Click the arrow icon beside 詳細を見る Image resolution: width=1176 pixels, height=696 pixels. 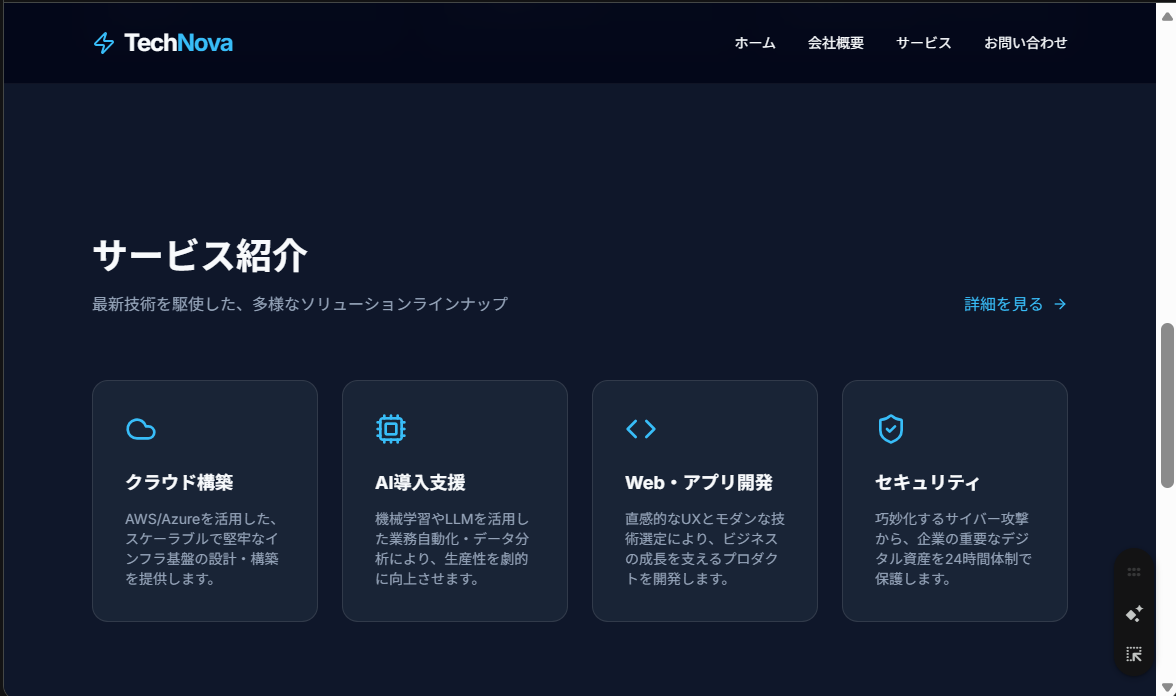coord(1061,304)
